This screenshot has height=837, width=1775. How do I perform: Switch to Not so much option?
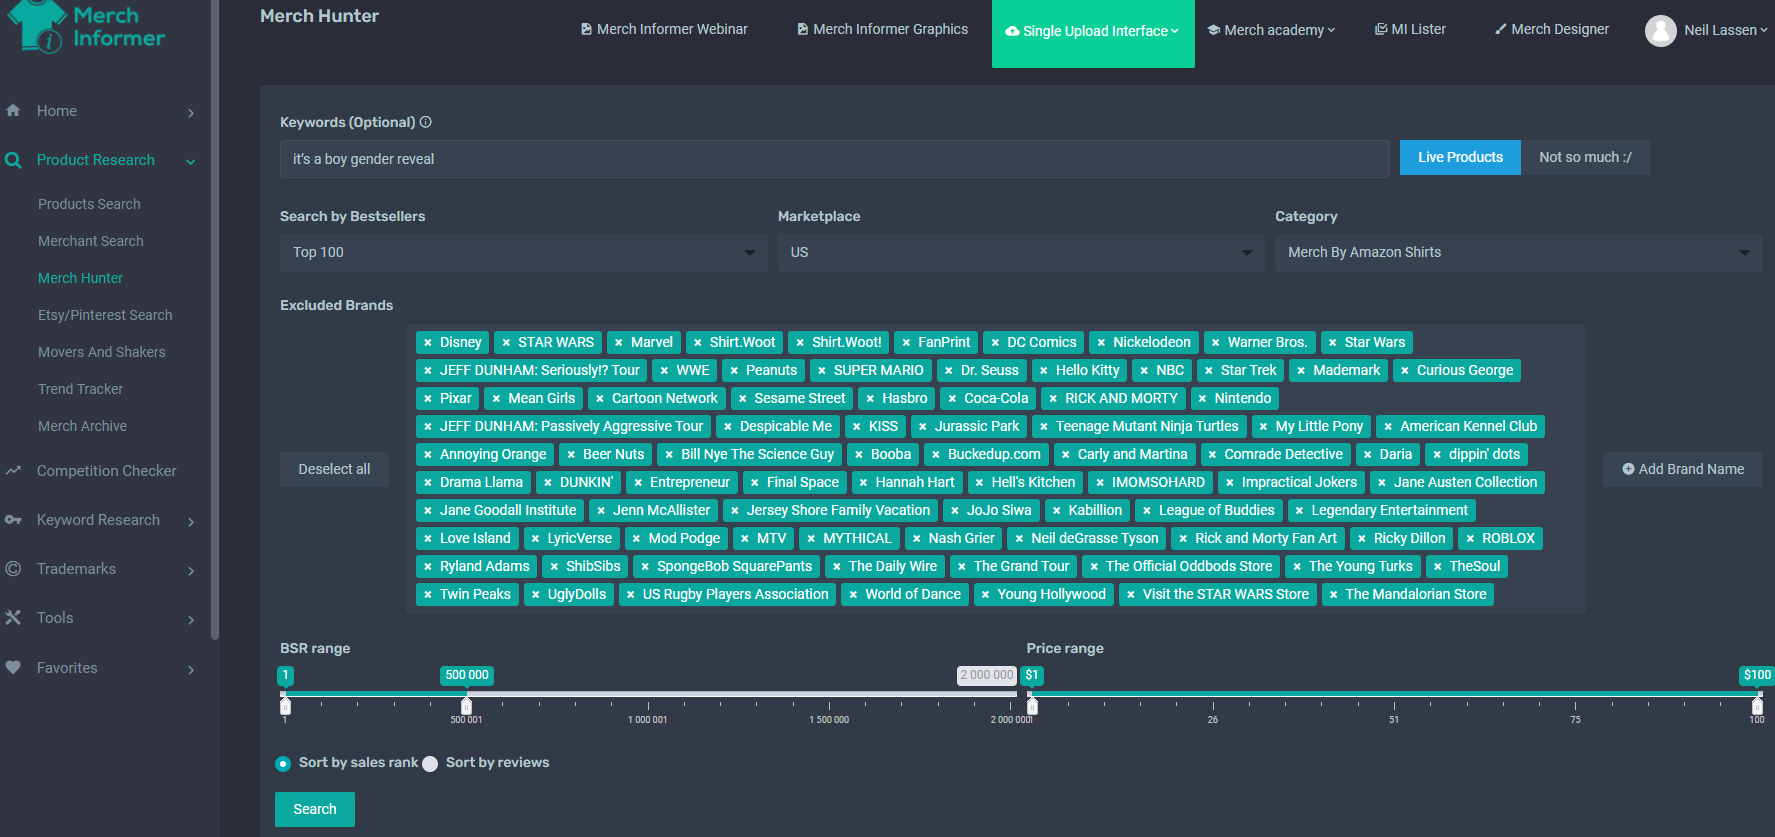tap(1585, 157)
